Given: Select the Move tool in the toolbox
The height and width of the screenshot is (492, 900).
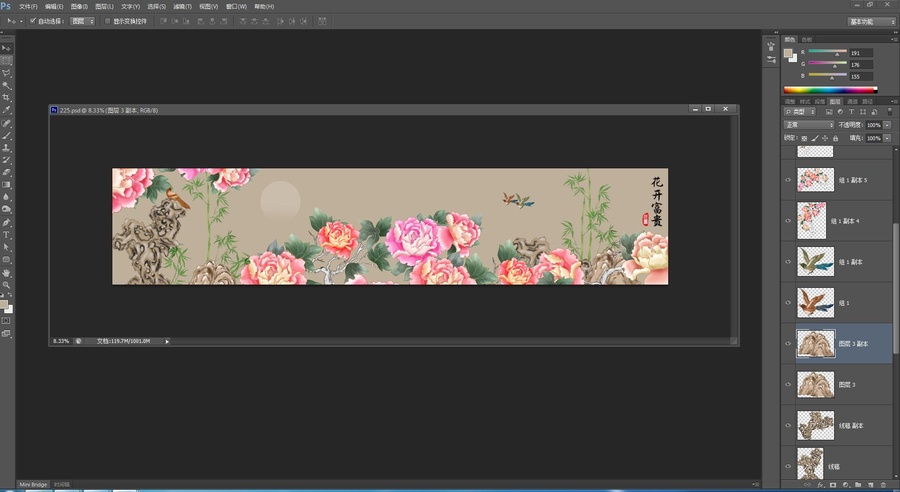Looking at the screenshot, I should click(6, 48).
